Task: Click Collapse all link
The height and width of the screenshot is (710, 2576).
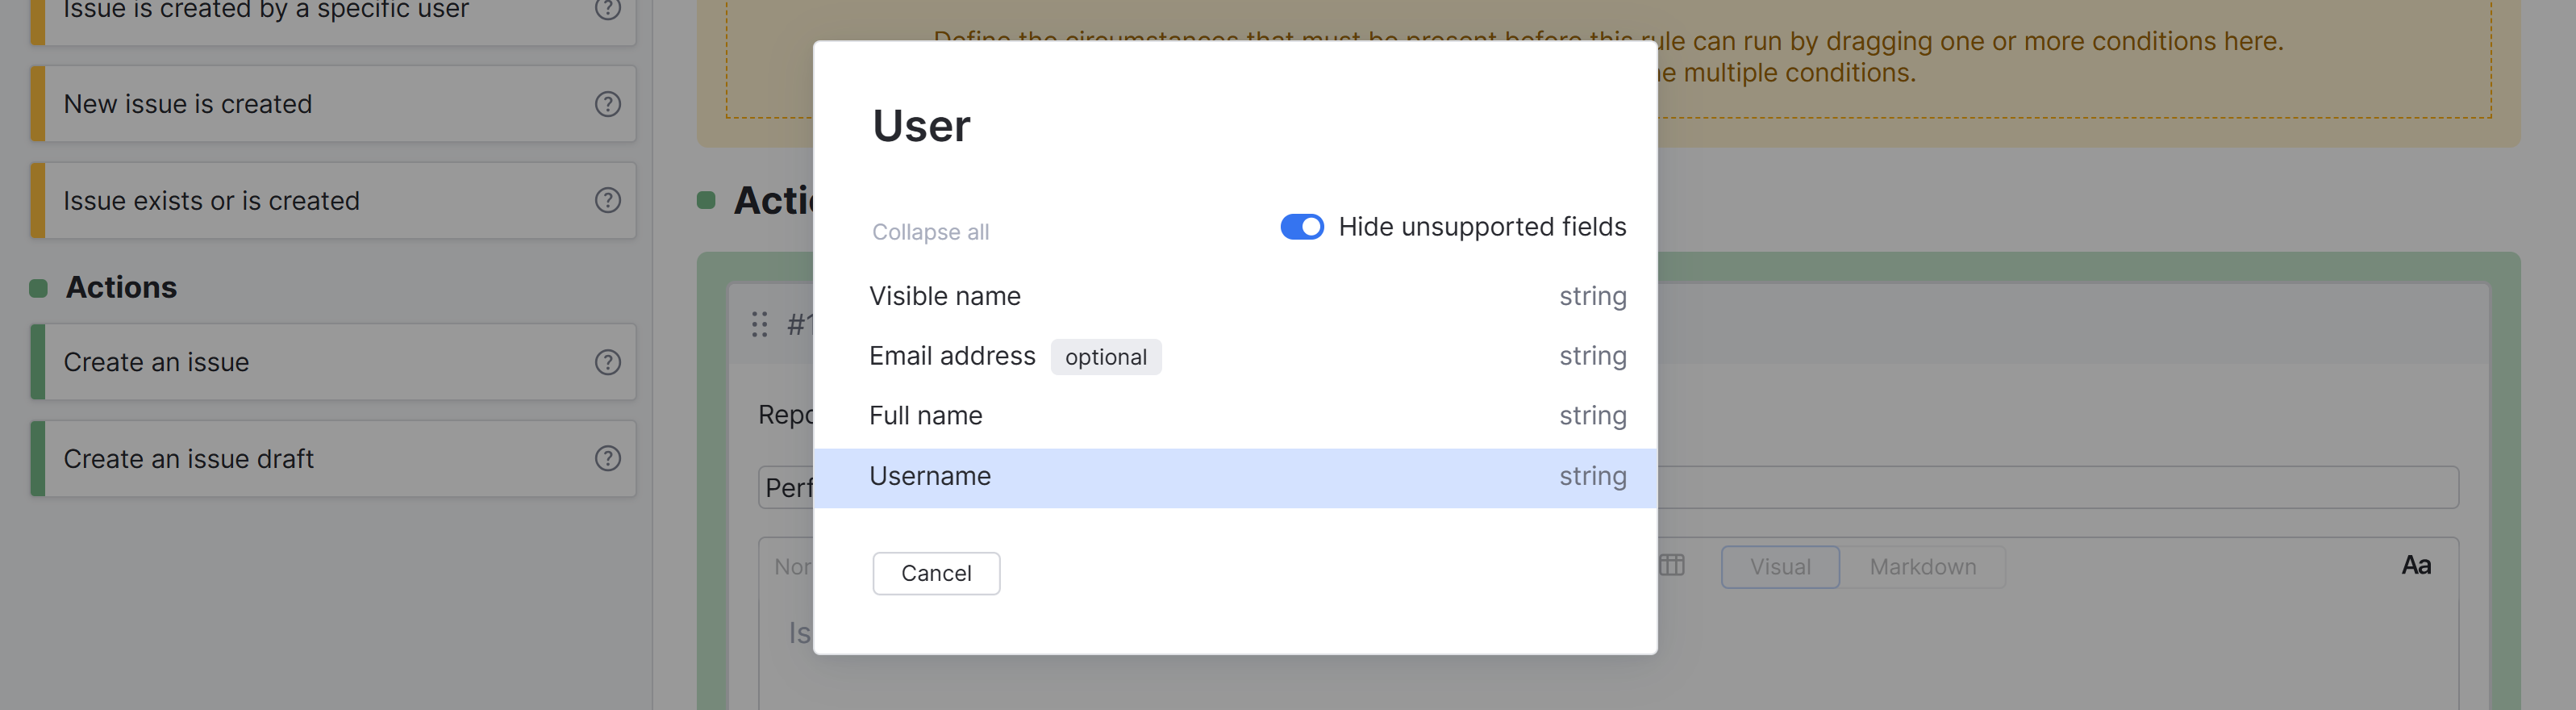Action: [930, 232]
